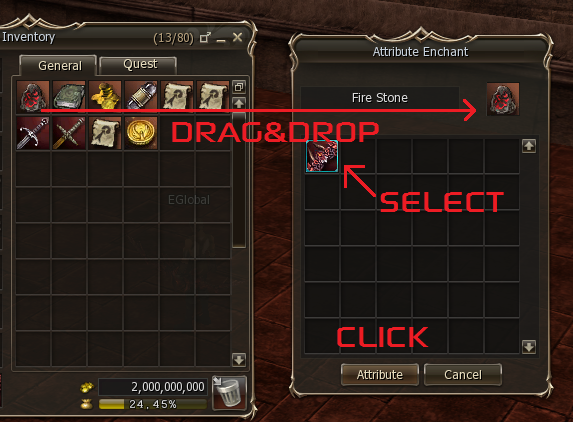Switch to the Quest tab
Image resolution: width=573 pixels, height=422 pixels.
click(138, 65)
